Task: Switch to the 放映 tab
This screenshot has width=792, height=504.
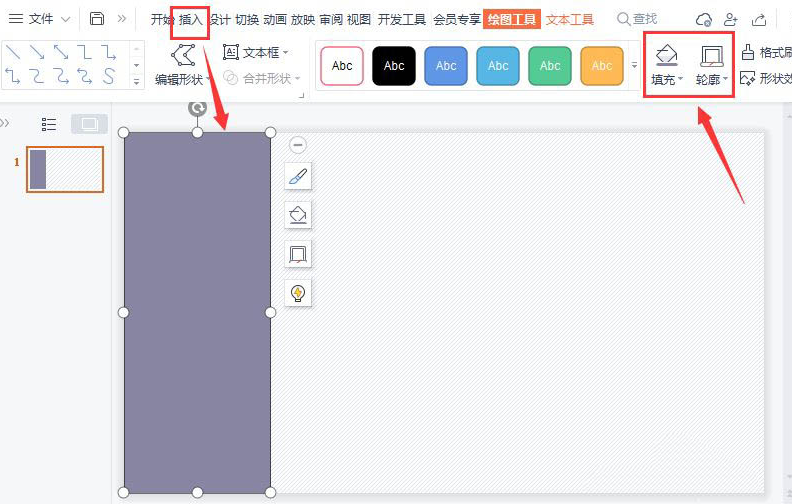Action: (303, 20)
